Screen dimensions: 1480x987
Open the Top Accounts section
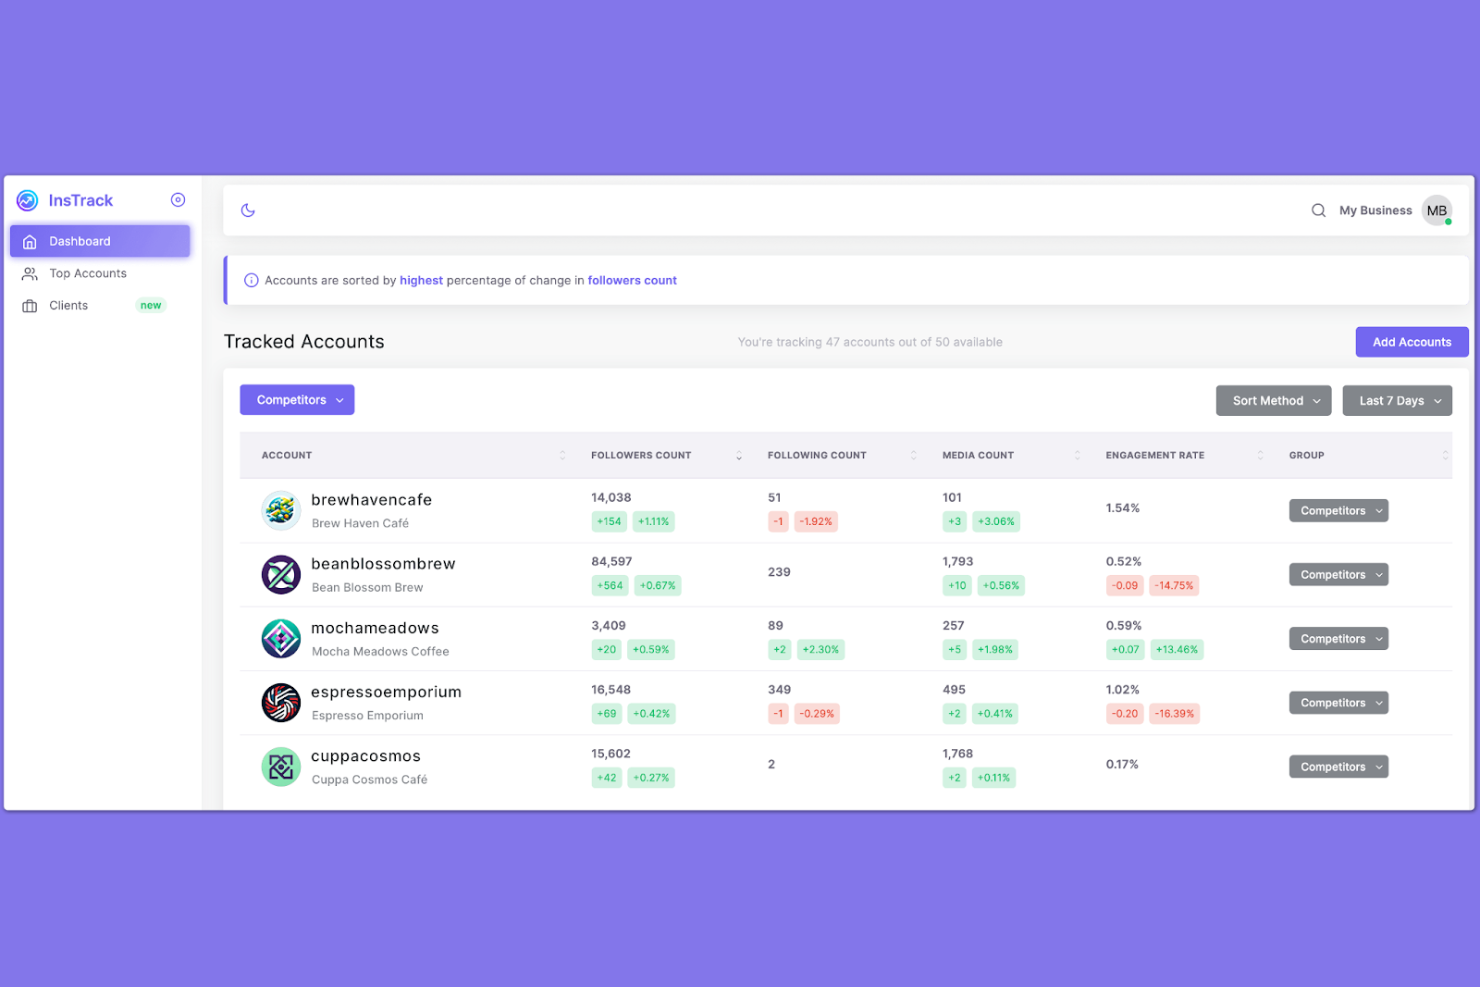[87, 273]
